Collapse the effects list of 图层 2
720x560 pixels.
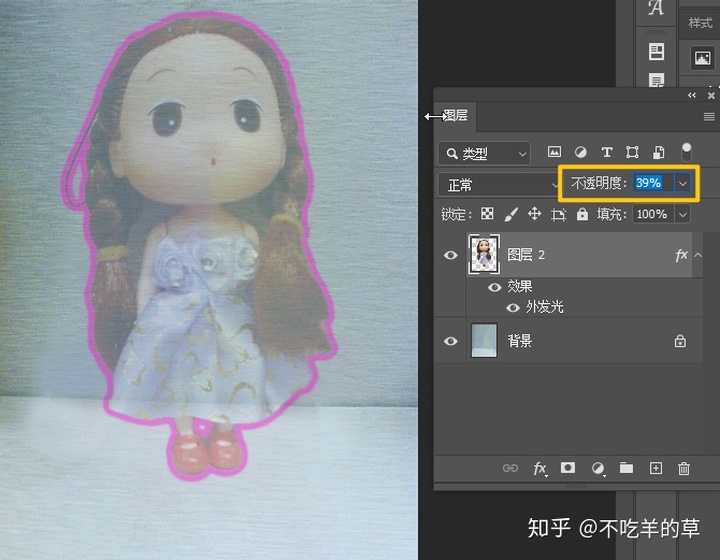[698, 255]
